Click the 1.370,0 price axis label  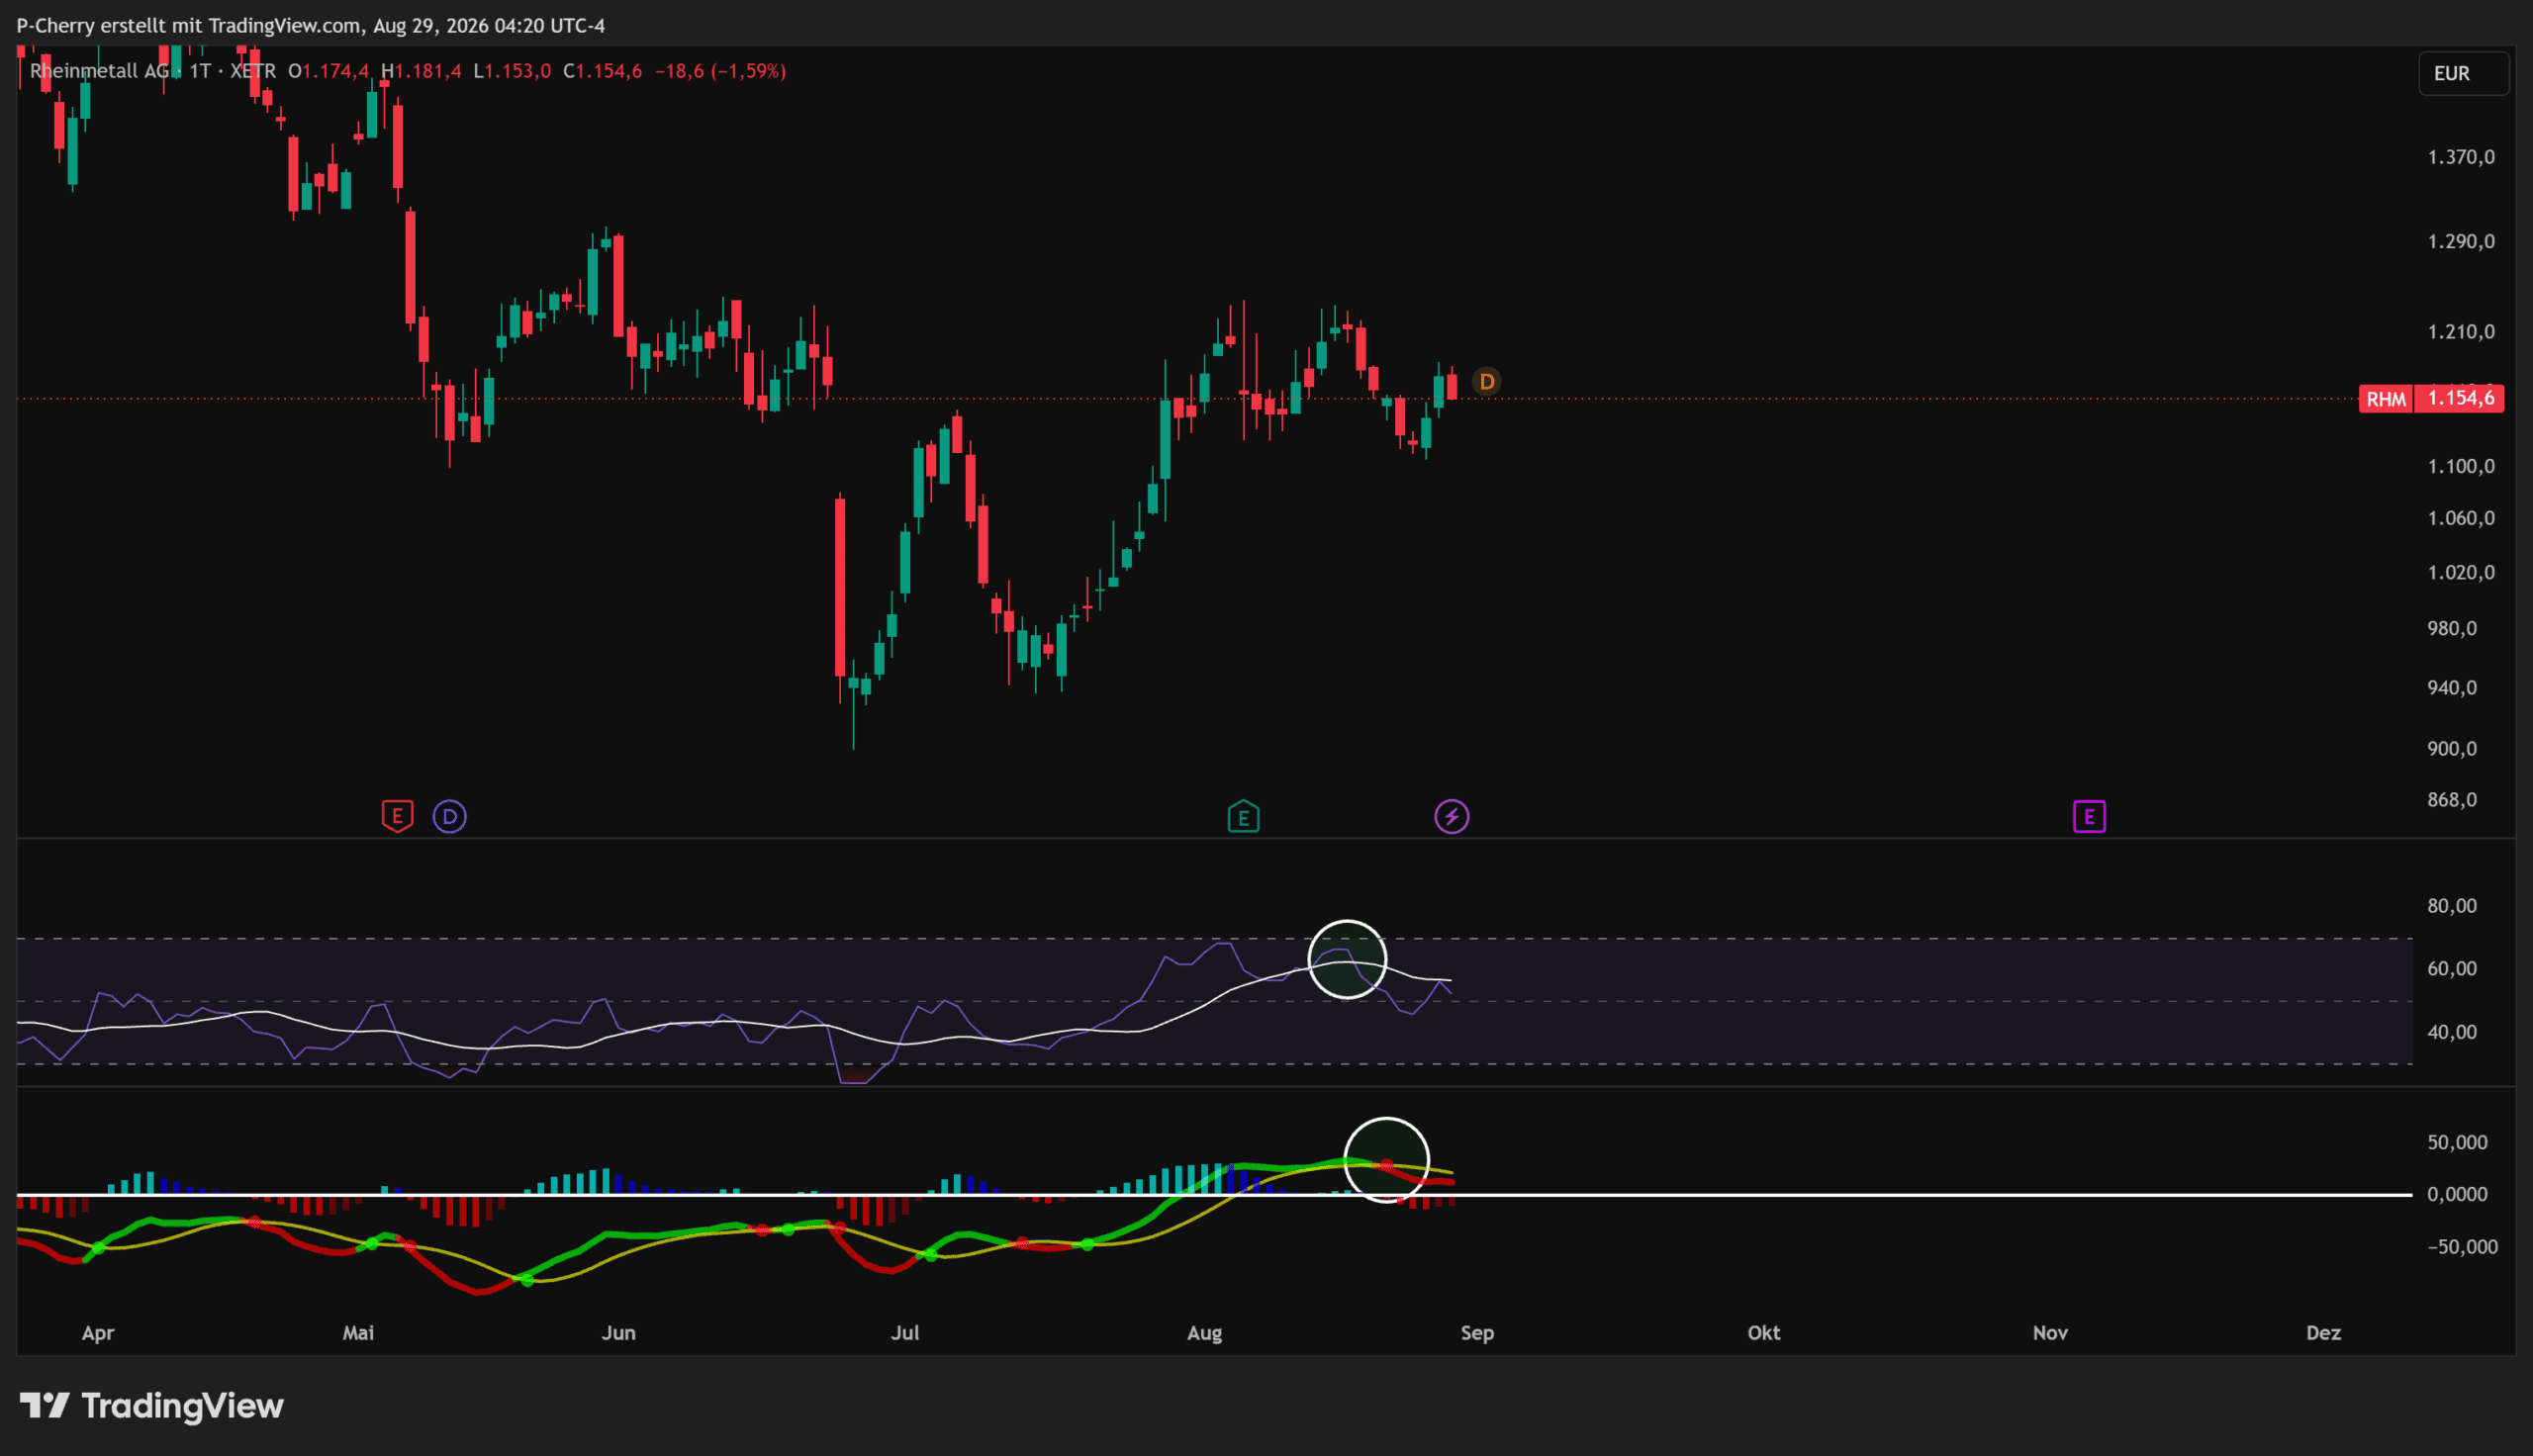point(2461,157)
